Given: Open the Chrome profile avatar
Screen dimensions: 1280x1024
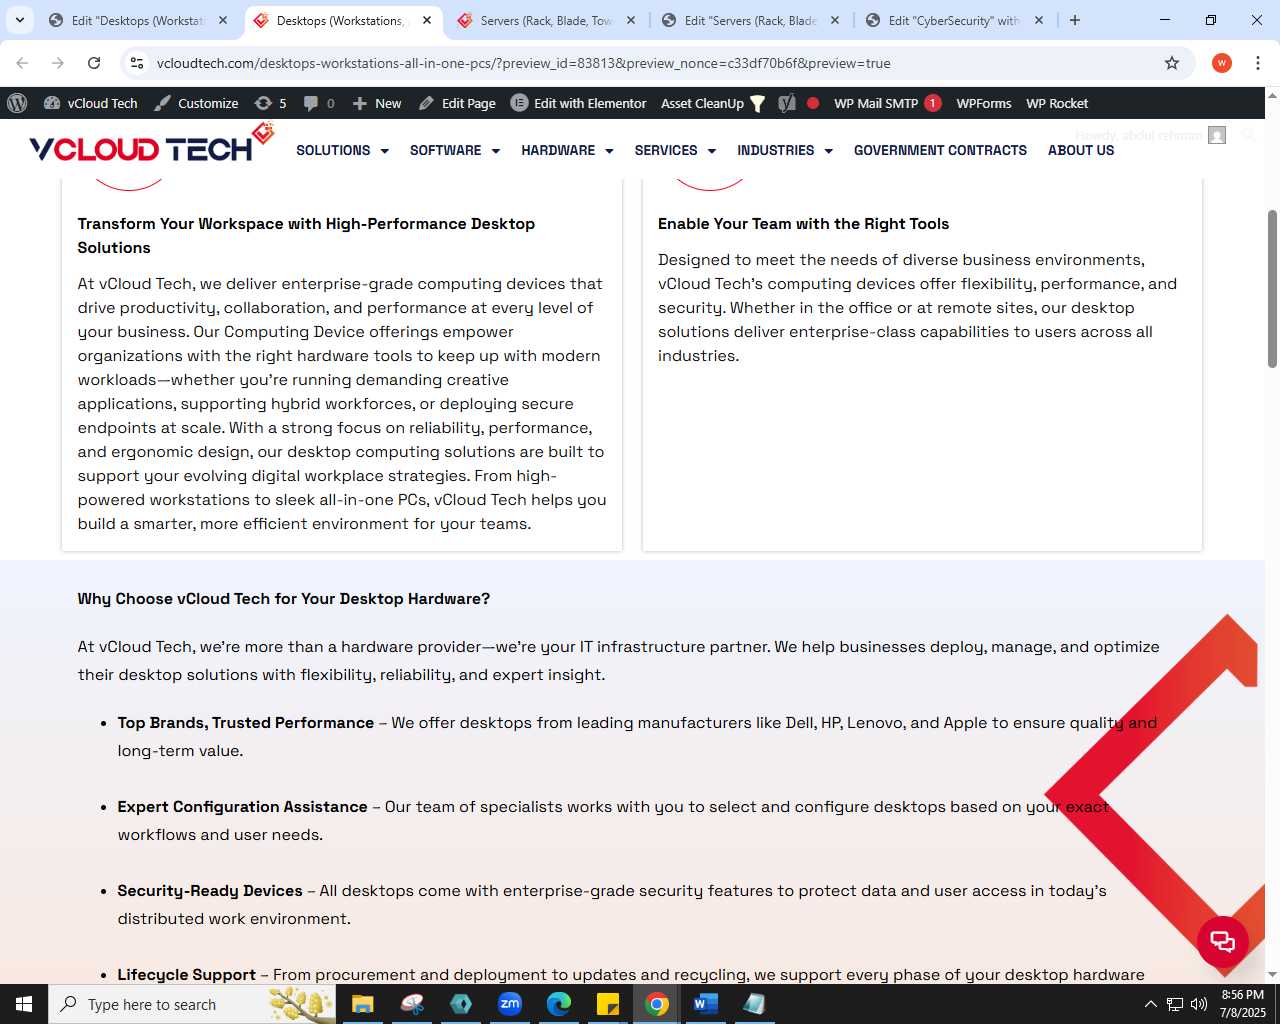Looking at the screenshot, I should [x=1222, y=63].
